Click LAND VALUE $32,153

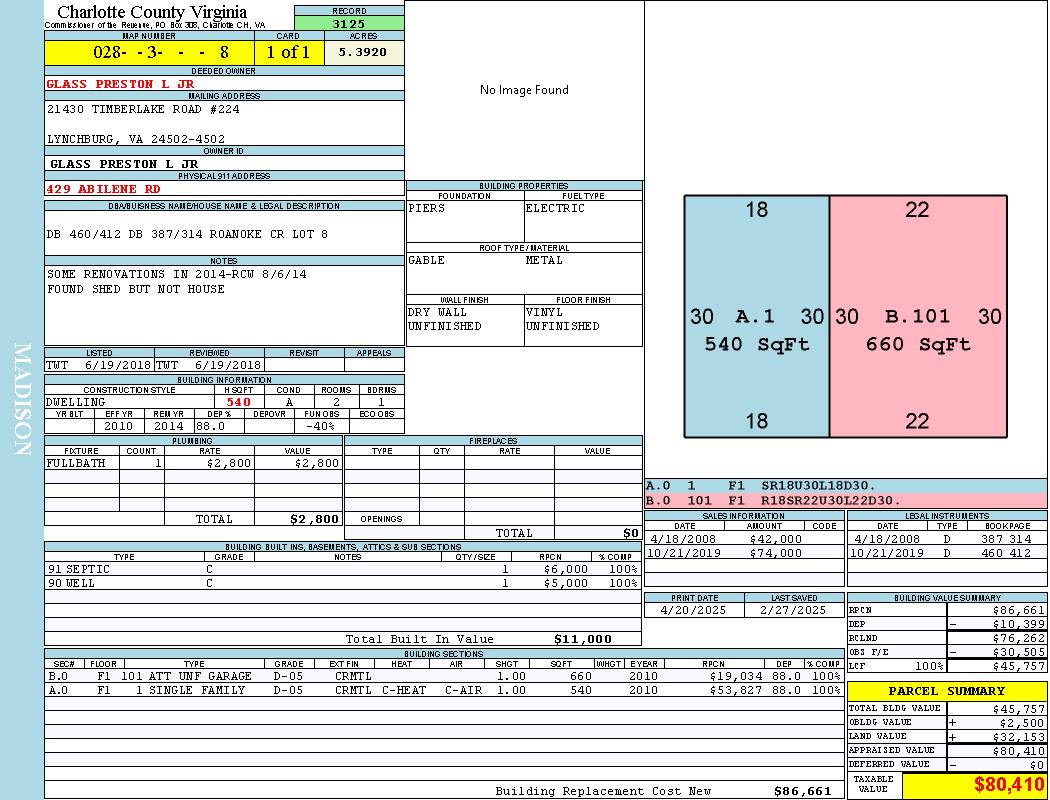point(1019,737)
